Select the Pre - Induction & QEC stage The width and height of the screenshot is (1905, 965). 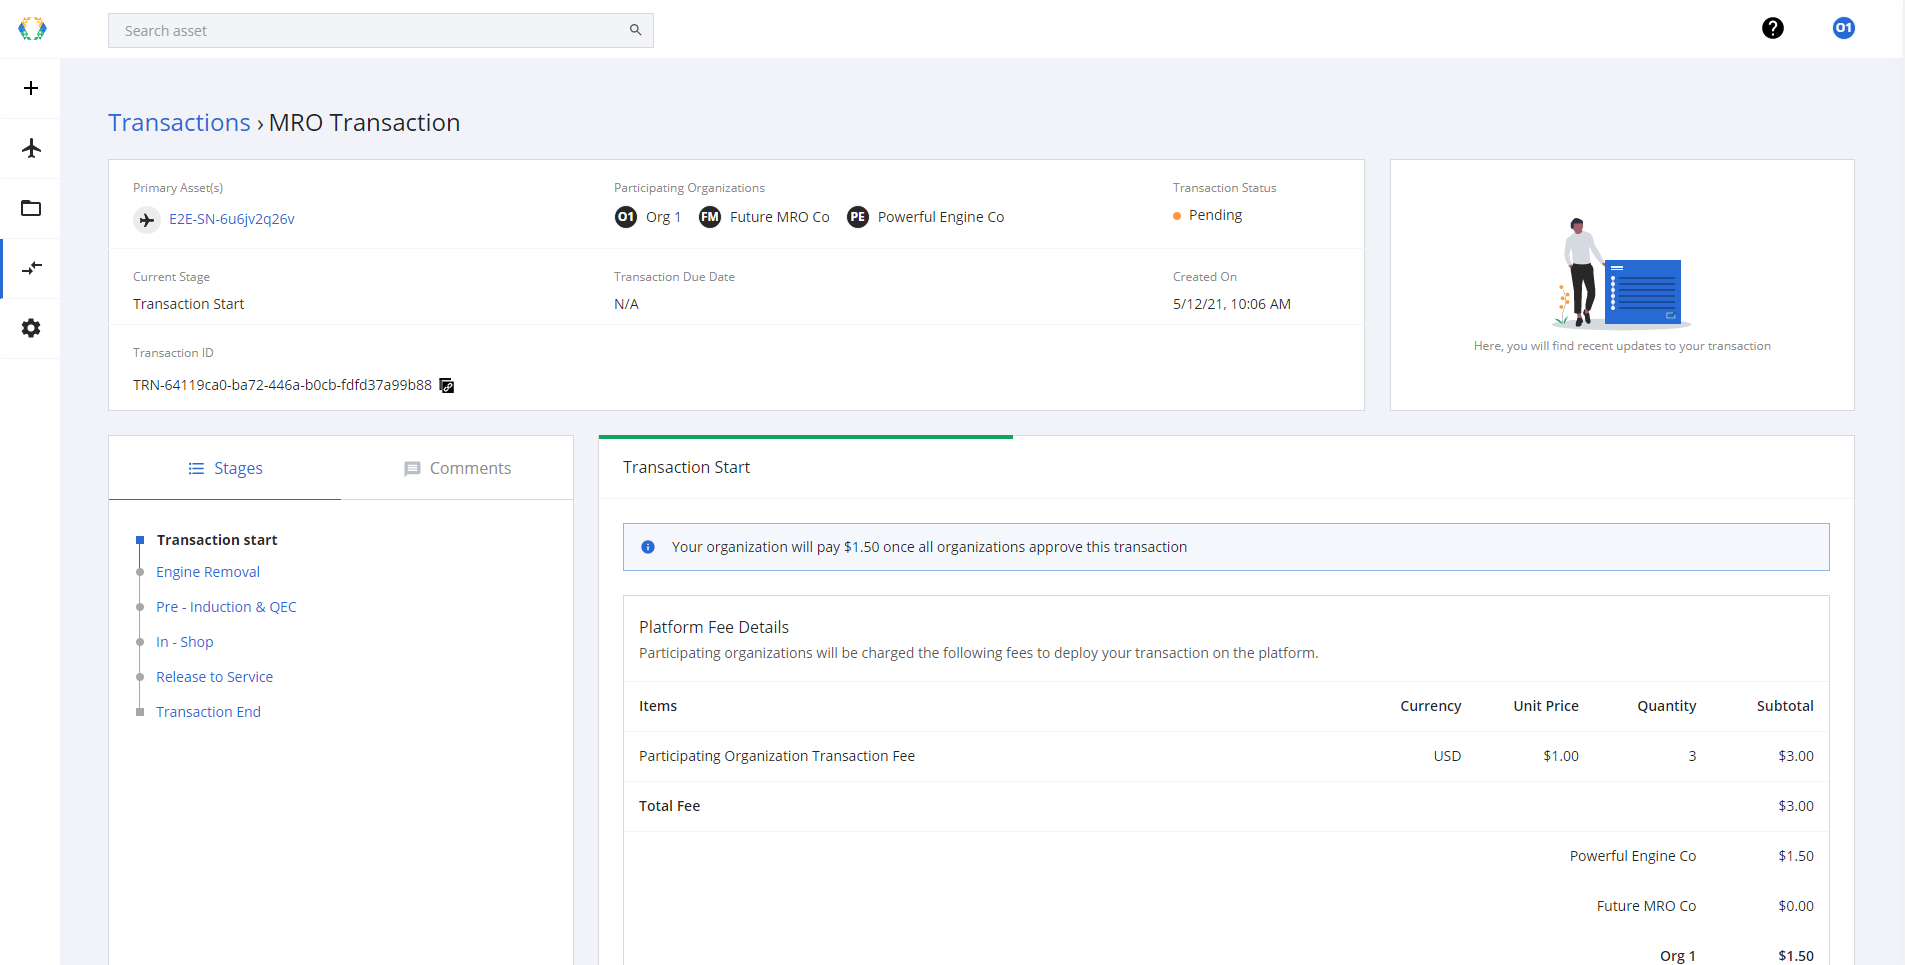(226, 607)
